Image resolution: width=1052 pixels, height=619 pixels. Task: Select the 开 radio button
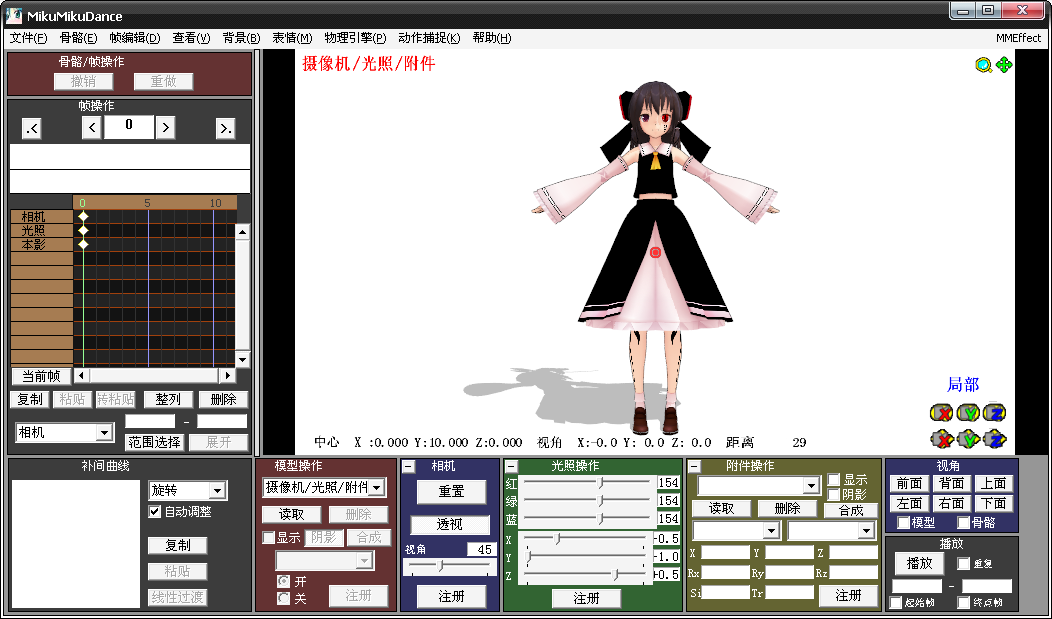coord(284,581)
